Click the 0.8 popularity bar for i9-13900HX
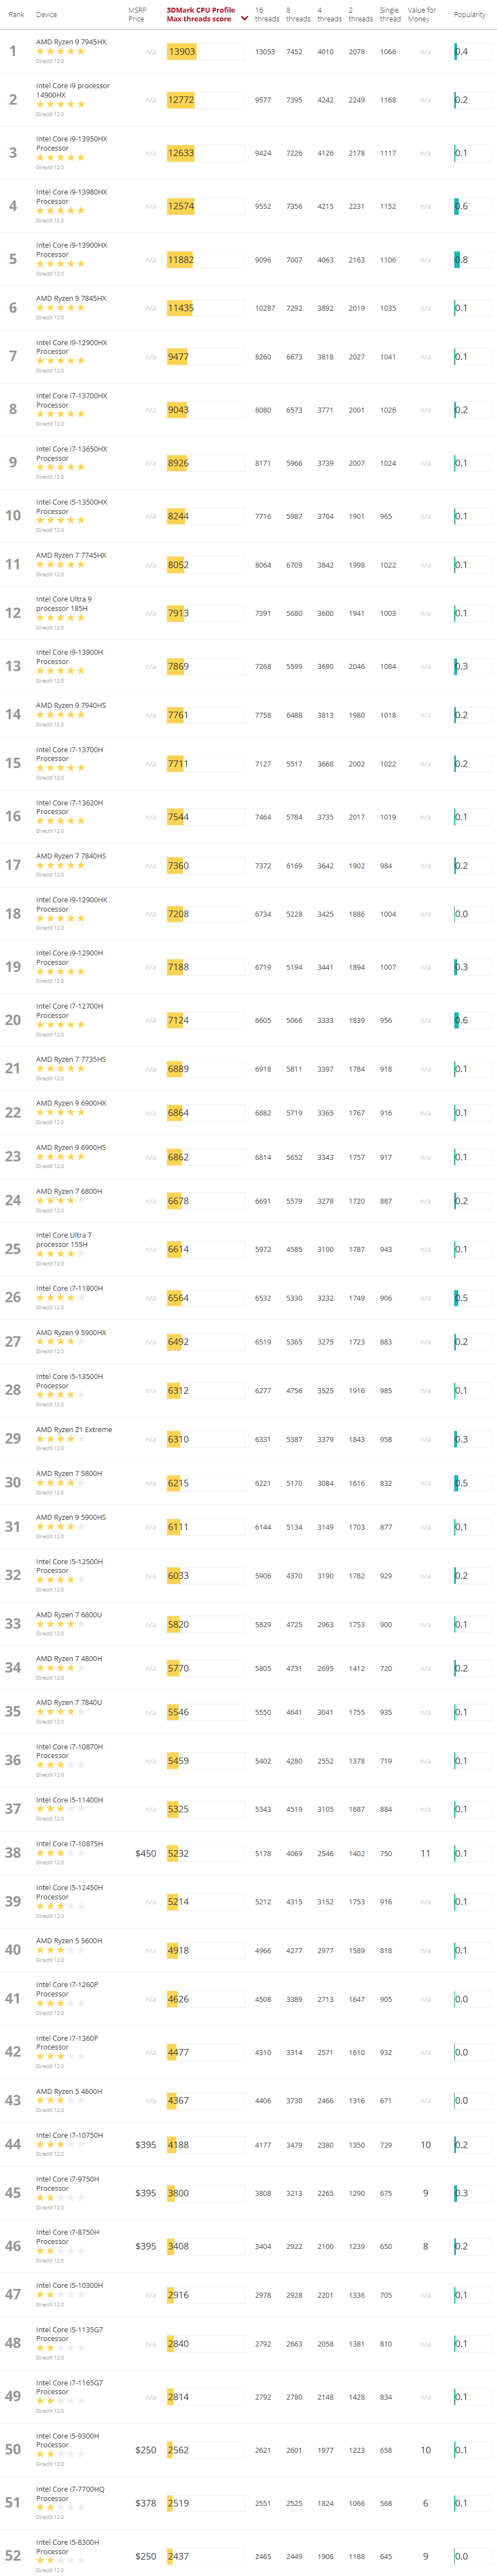This screenshot has height=2576, width=497. coord(472,259)
